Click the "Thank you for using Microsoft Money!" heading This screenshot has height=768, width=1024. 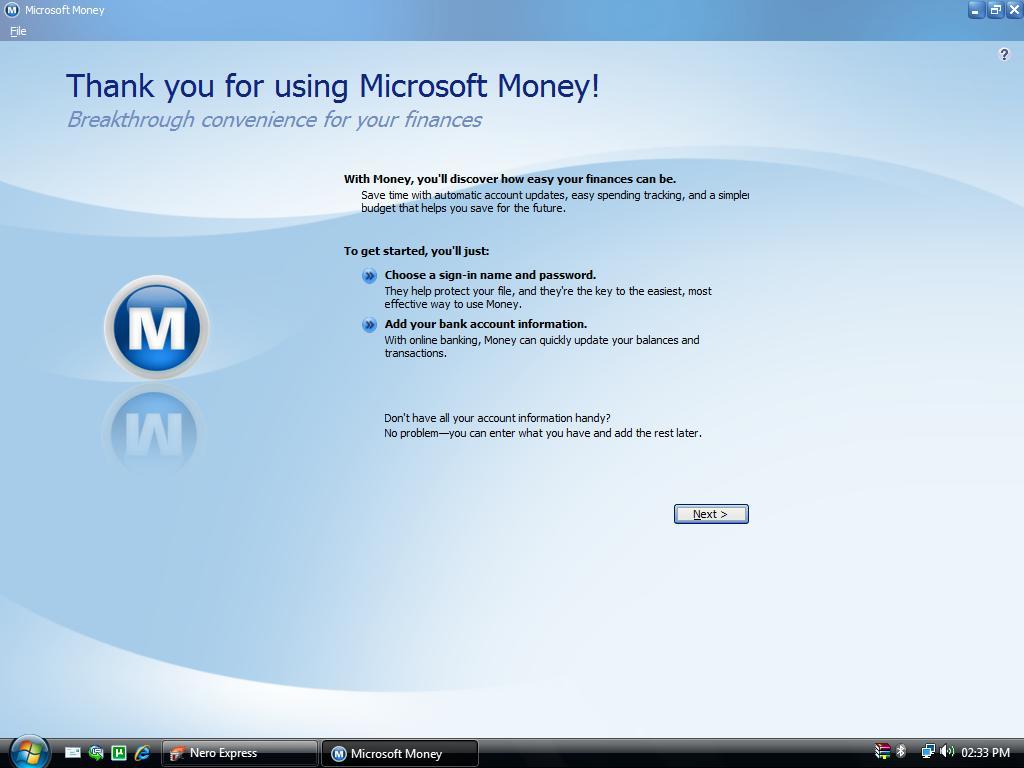point(332,86)
